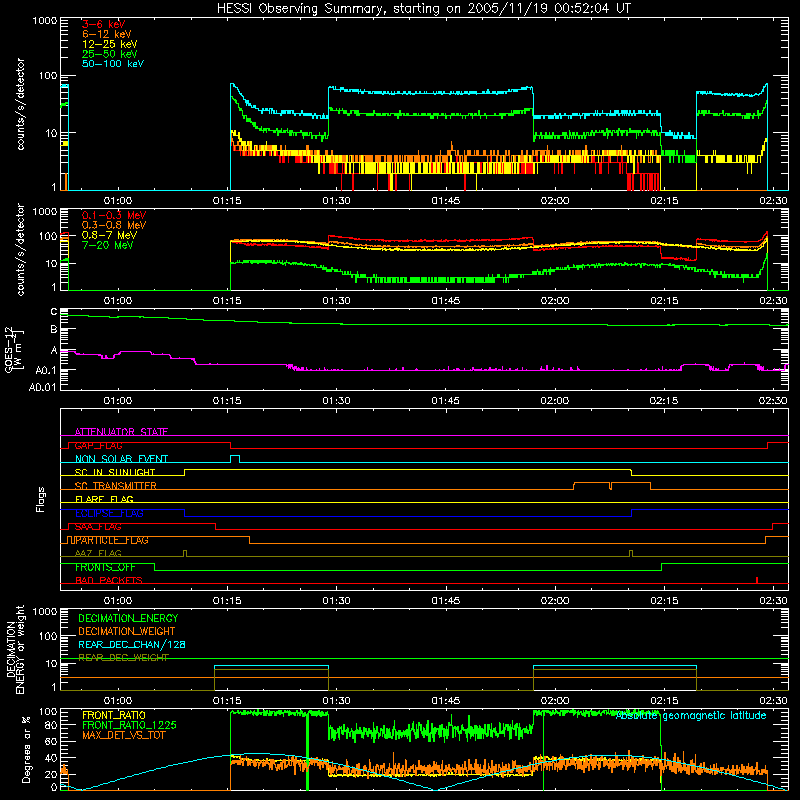Click the DECIMATION ENERGY or weight axis title

15,650
